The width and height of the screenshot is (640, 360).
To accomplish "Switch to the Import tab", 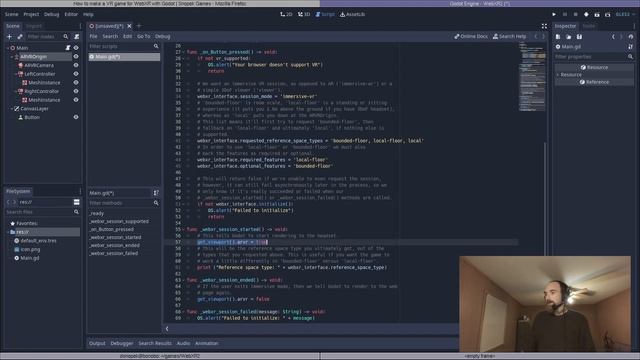I will pyautogui.click(x=34, y=26).
